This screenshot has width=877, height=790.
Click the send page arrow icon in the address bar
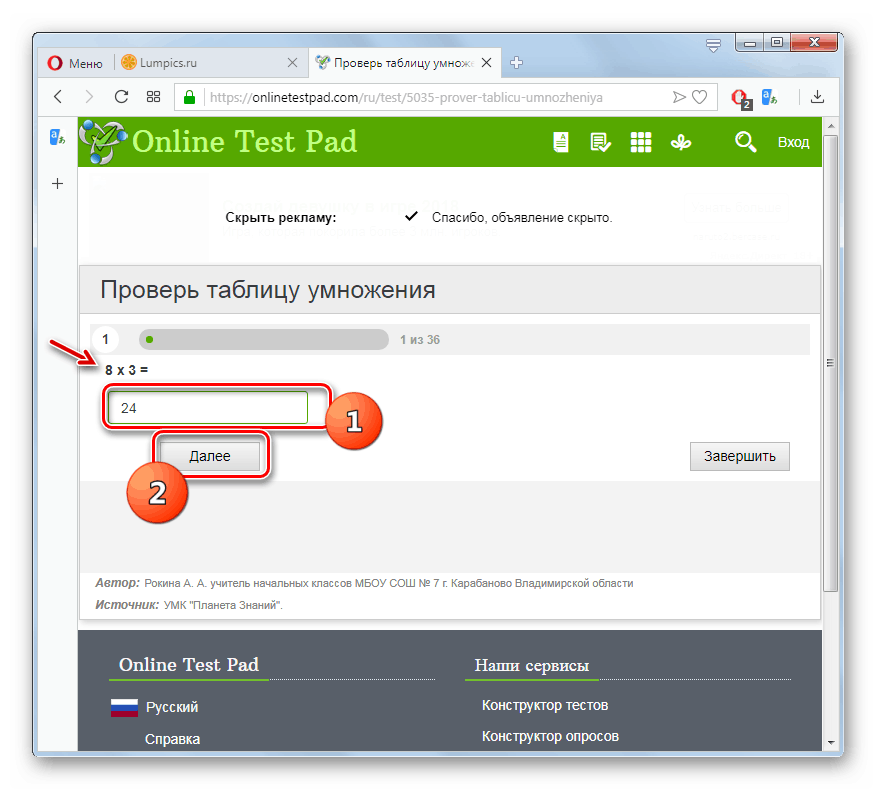(679, 97)
